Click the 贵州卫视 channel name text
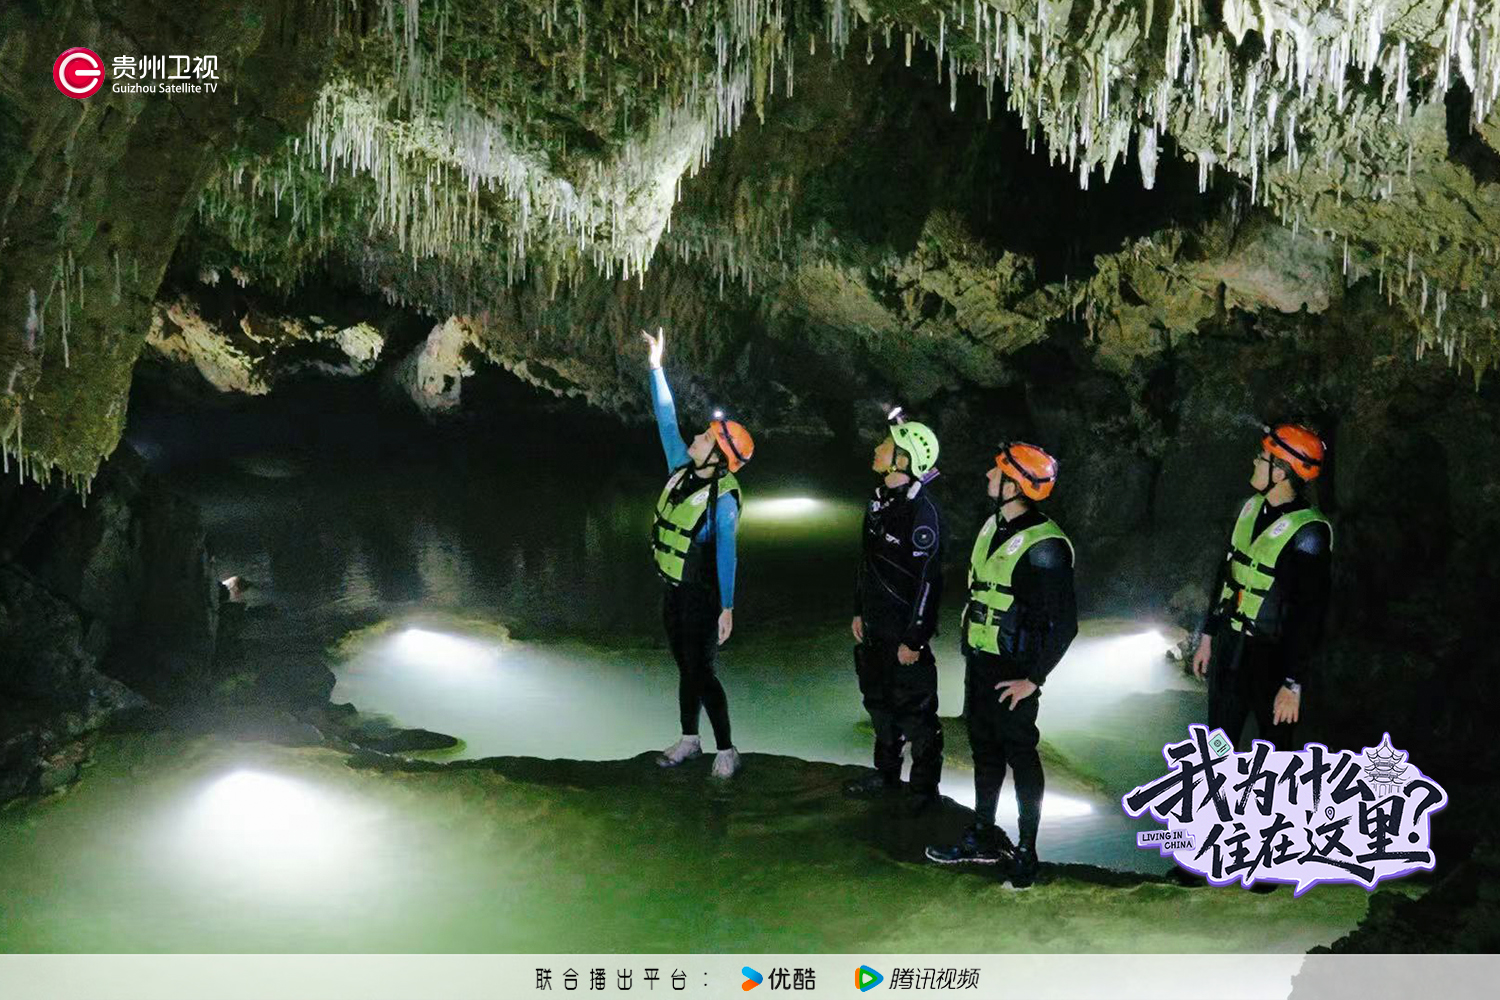 (164, 67)
